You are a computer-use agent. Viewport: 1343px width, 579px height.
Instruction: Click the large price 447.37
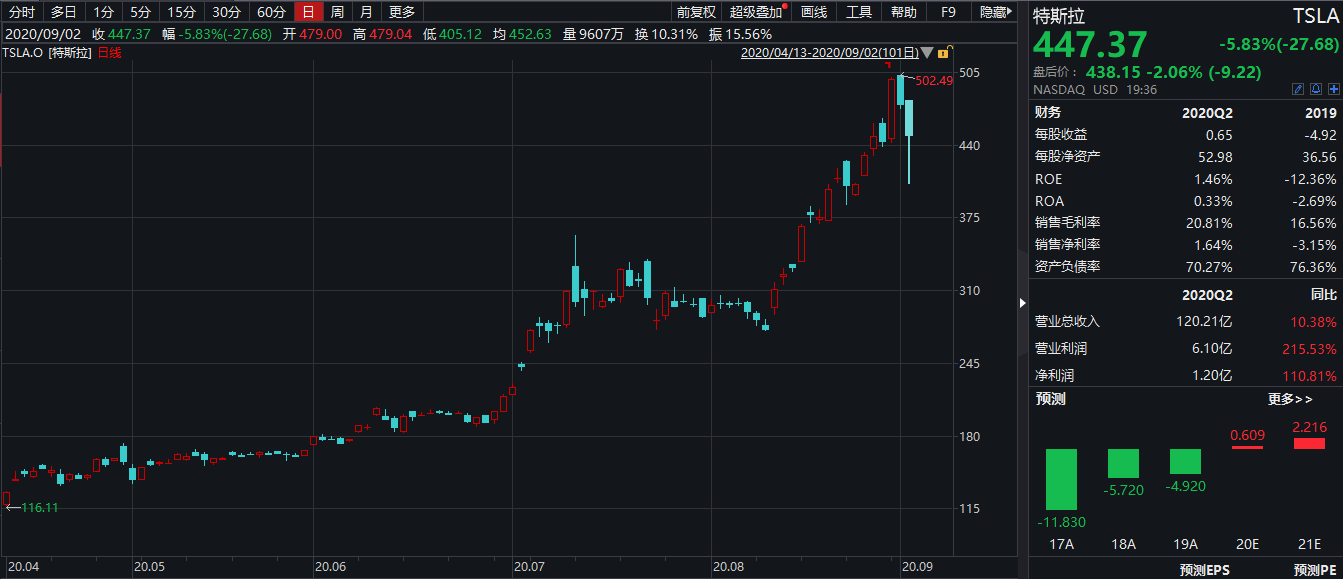pos(1091,45)
